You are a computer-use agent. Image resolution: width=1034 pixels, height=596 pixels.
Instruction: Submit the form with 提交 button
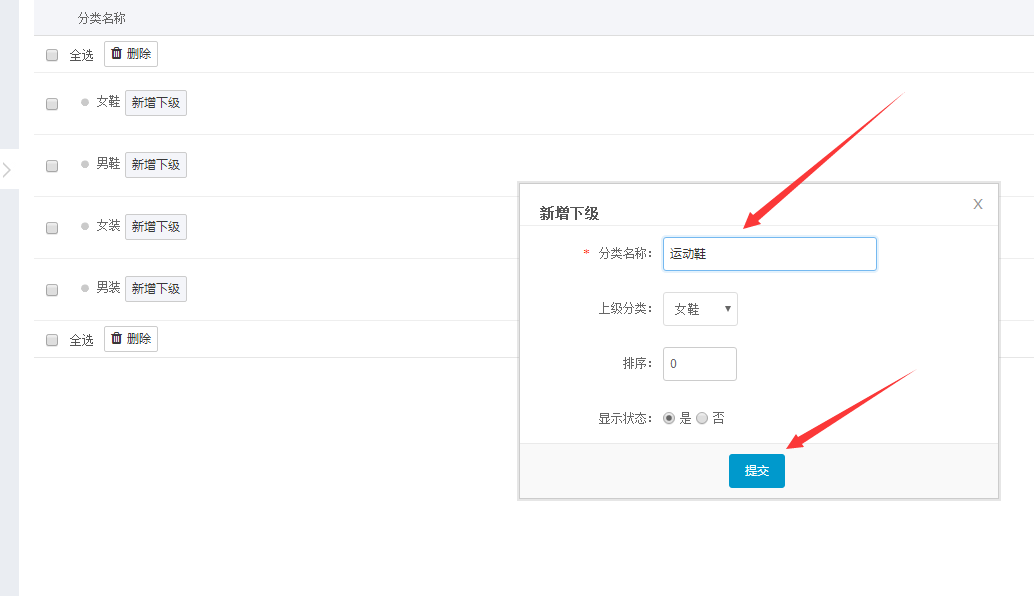click(x=756, y=471)
